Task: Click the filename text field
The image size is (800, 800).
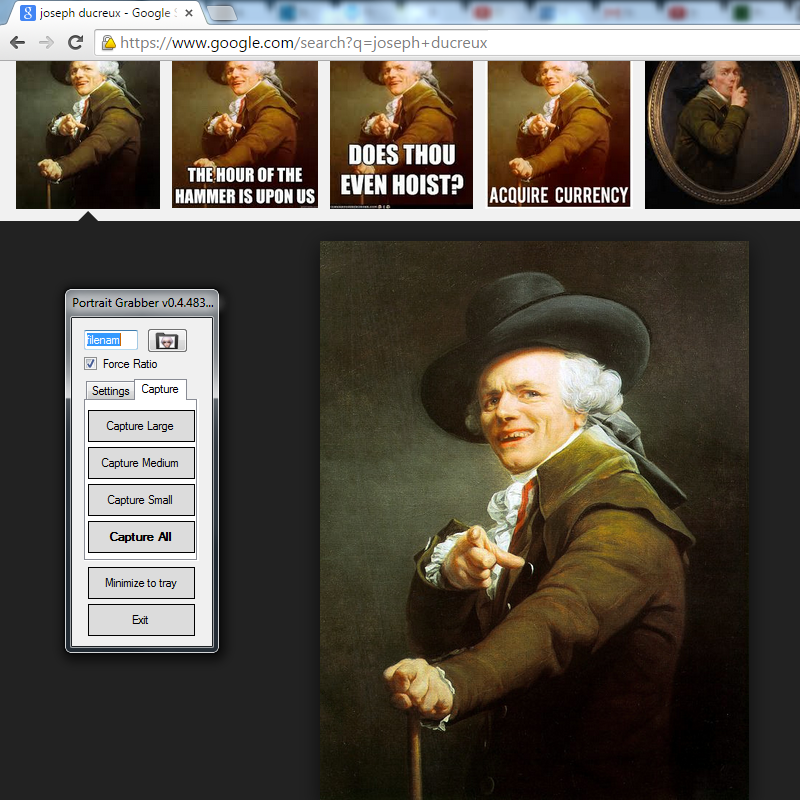Action: pyautogui.click(x=111, y=340)
